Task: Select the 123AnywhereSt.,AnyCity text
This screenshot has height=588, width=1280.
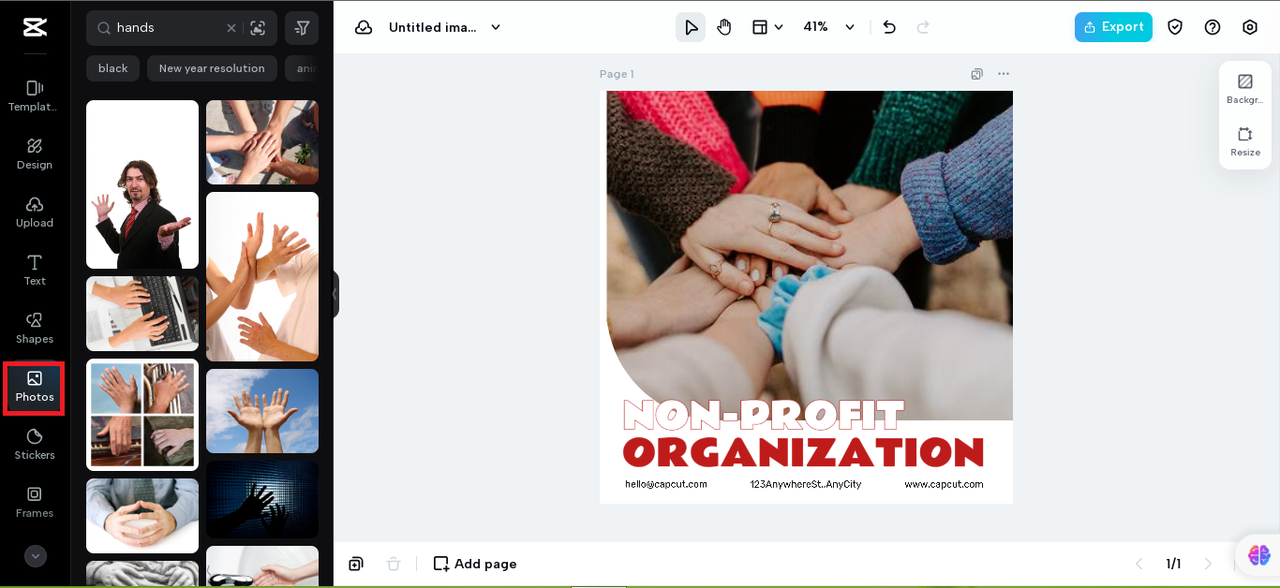Action: click(x=805, y=484)
